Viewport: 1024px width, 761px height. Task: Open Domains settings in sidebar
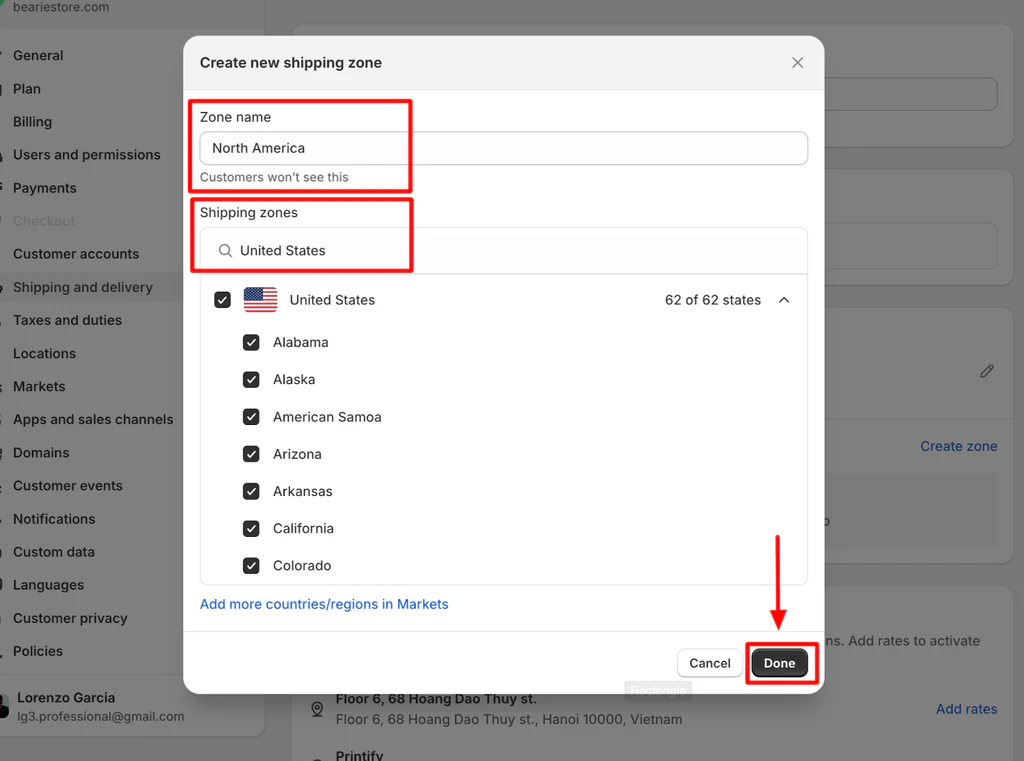pos(41,453)
